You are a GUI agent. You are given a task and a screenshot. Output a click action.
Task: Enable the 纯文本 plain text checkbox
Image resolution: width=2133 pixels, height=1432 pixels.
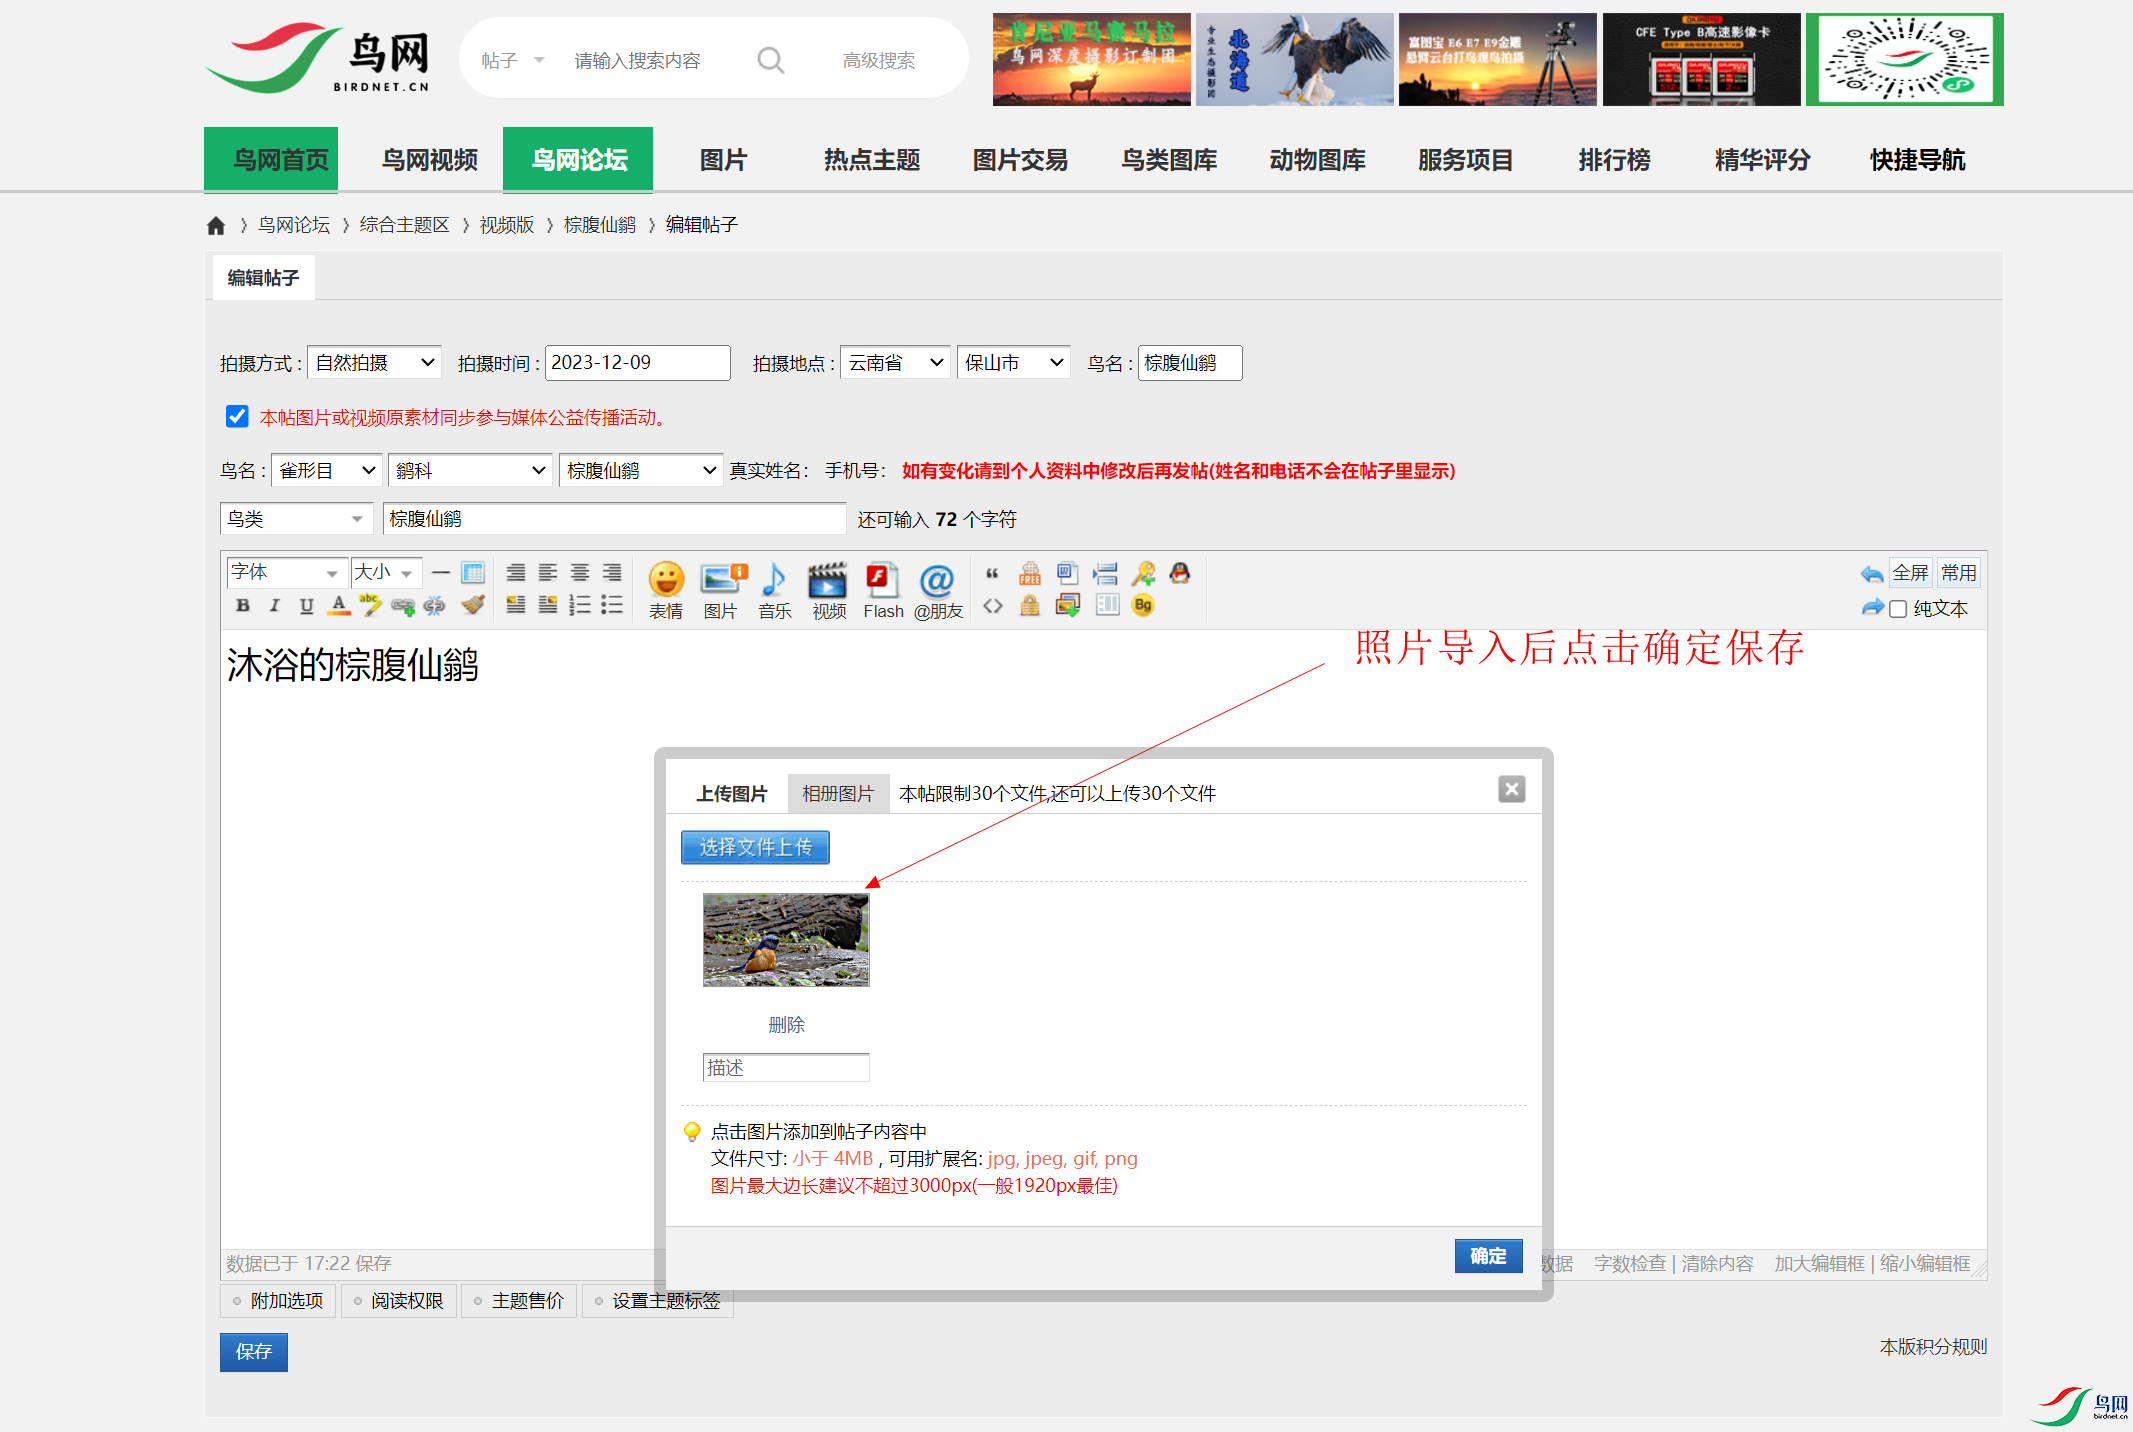tap(1898, 609)
